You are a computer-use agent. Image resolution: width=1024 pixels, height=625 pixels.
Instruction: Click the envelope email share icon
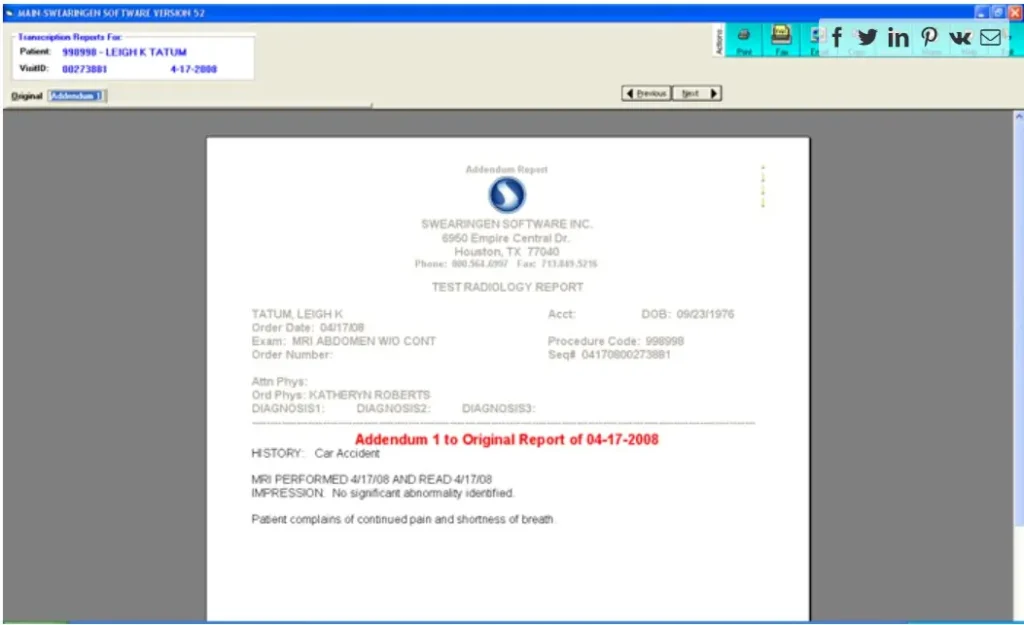coord(990,38)
